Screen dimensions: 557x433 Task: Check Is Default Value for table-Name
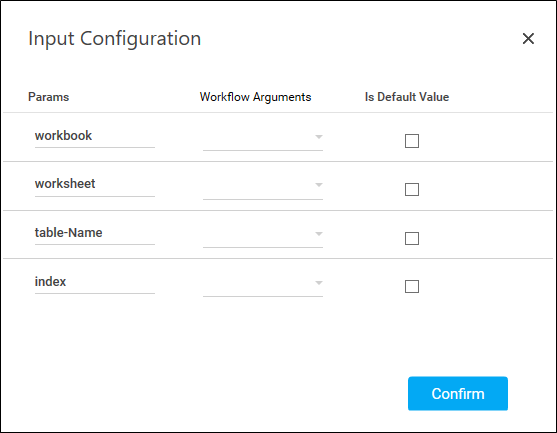412,238
